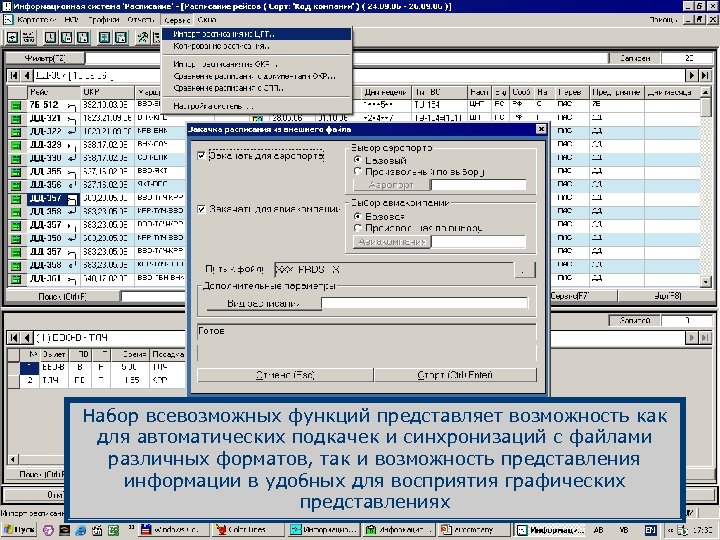This screenshot has height=540, width=720.
Task: Go to next record in flights navigator
Action: pyautogui.click(x=692, y=75)
